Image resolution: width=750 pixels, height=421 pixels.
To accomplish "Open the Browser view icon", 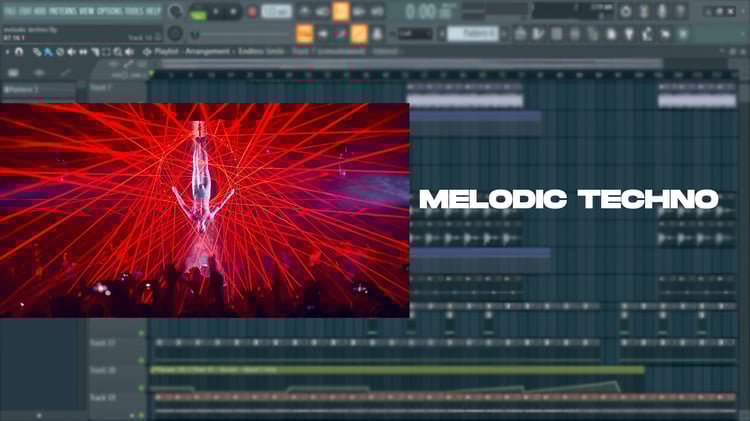I will point(593,34).
